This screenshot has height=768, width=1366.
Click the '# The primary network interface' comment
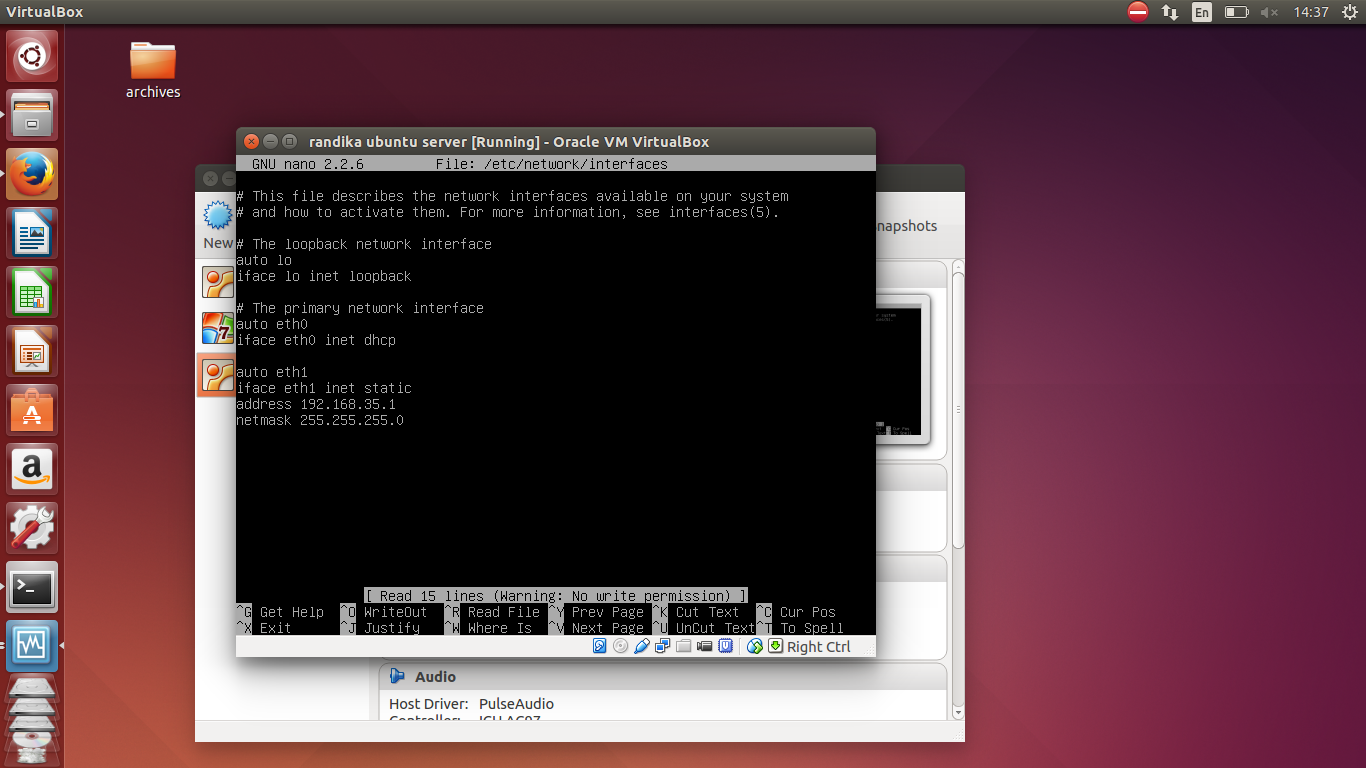[x=360, y=308]
